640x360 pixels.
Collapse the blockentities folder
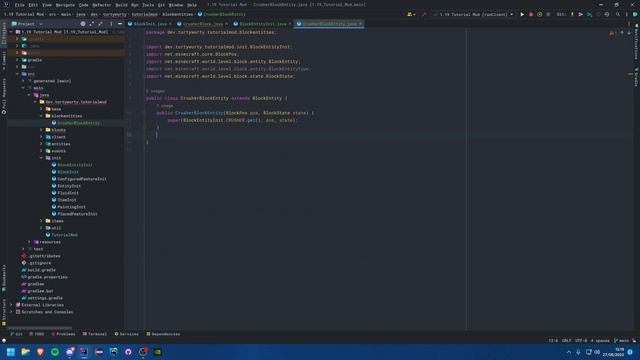pyautogui.click(x=41, y=116)
